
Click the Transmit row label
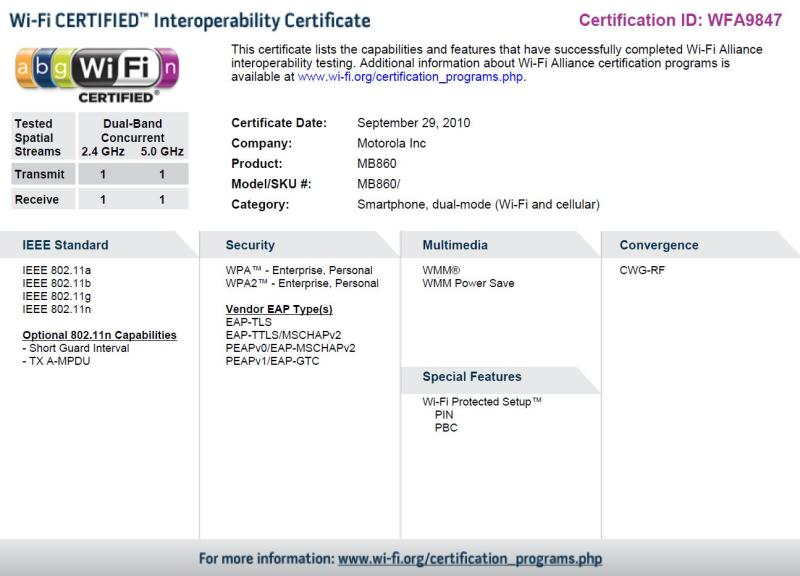click(x=39, y=174)
